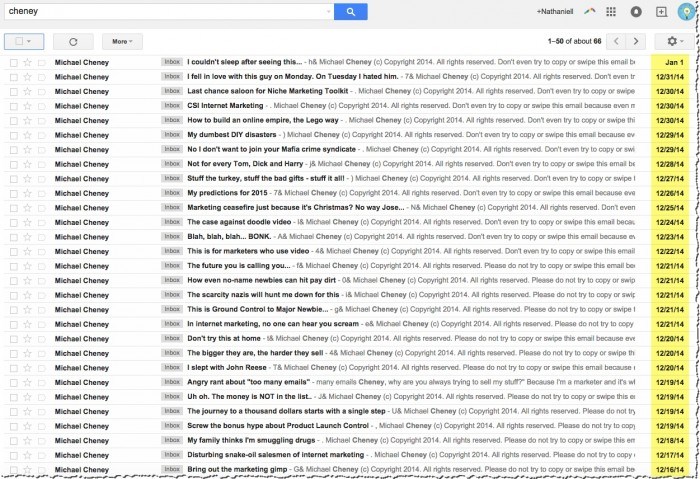This screenshot has width=700, height=479.
Task: Mark 'How to build an online empire' as important
Action: pos(42,121)
